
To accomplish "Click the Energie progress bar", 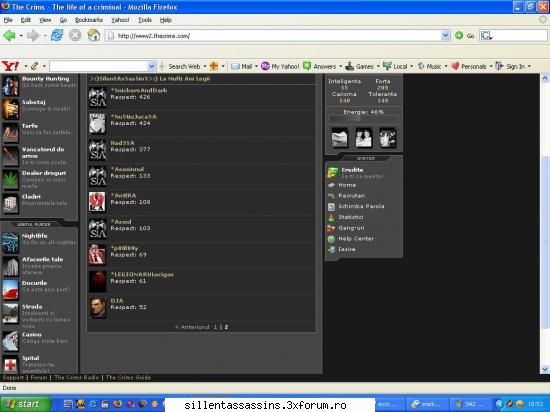I will click(x=363, y=119).
